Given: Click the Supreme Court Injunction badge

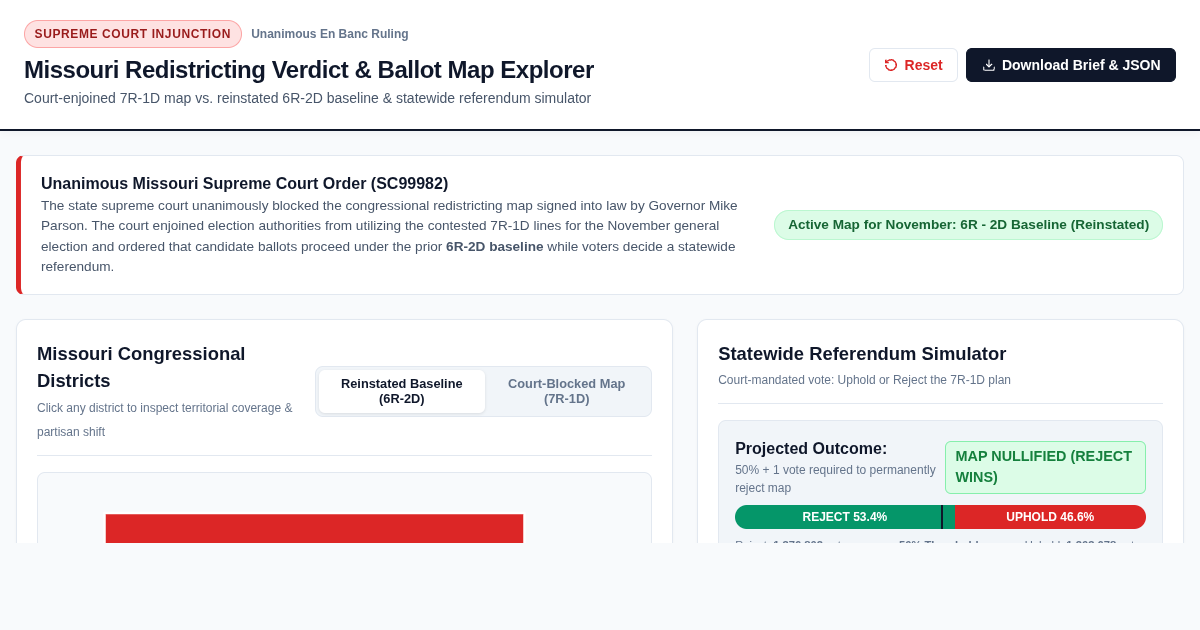Looking at the screenshot, I should click(x=133, y=34).
